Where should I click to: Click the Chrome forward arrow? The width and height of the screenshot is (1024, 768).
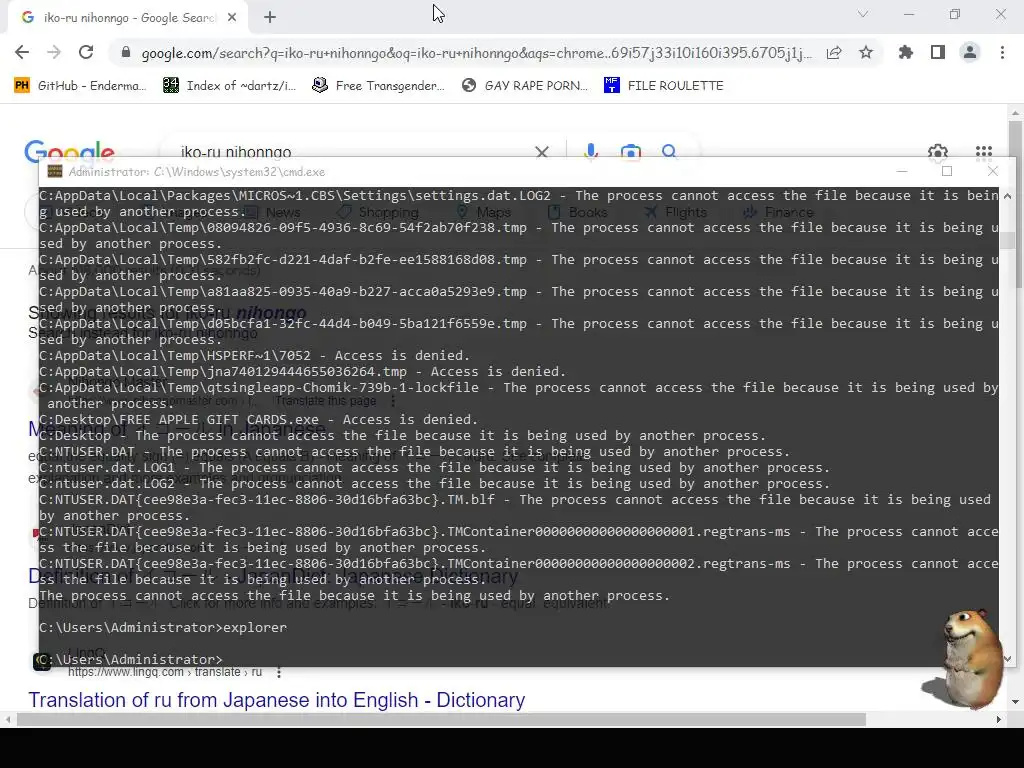pyautogui.click(x=54, y=52)
